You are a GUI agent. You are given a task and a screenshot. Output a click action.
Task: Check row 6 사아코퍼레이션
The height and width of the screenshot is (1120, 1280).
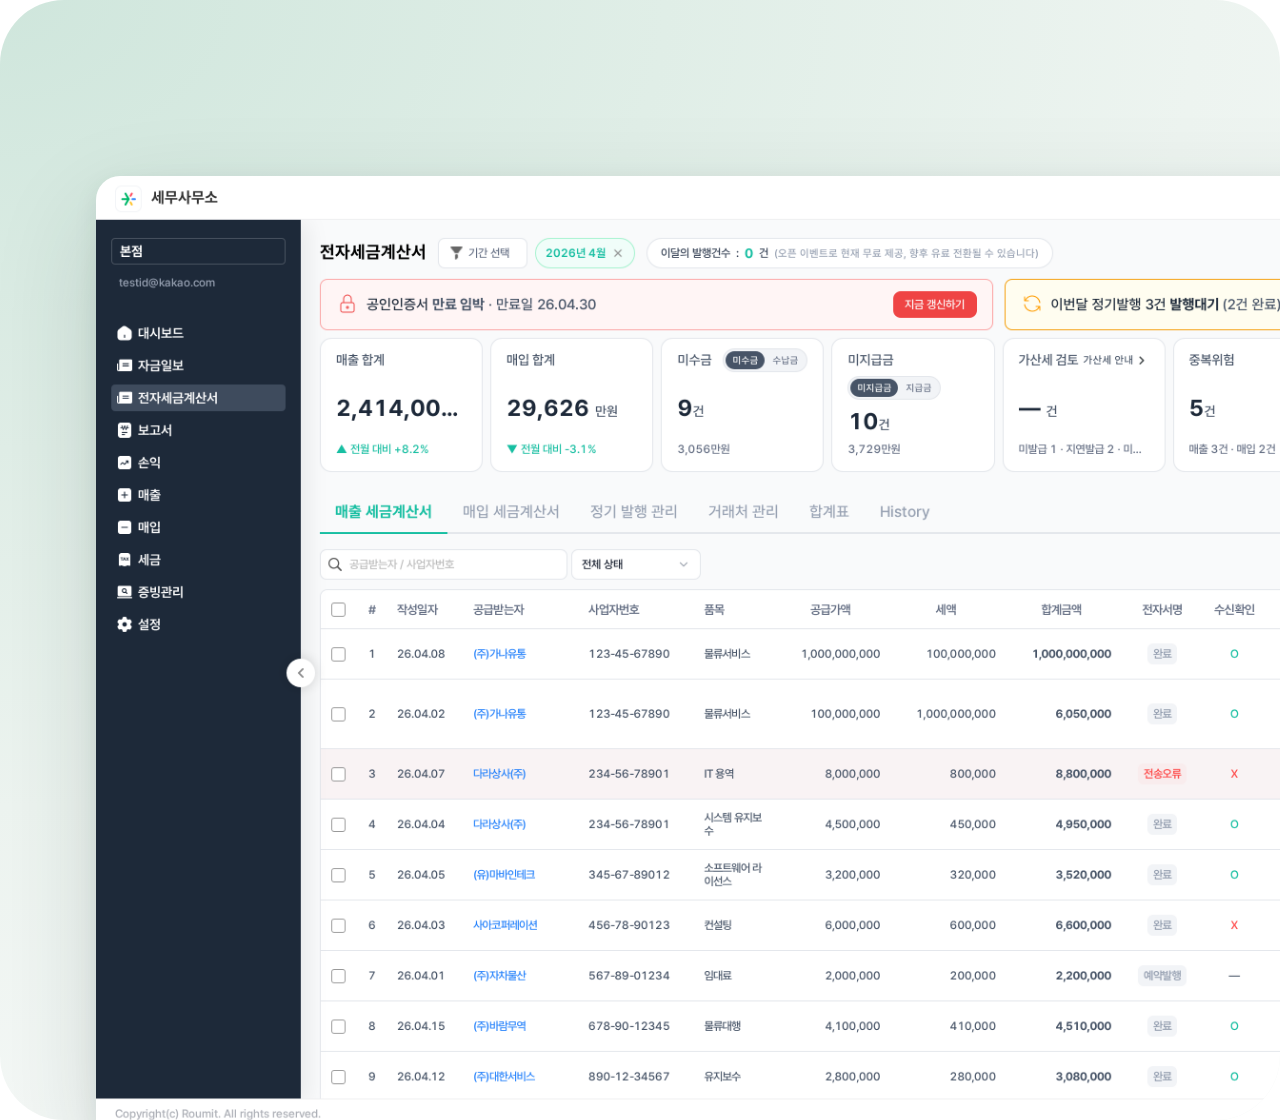coord(338,926)
